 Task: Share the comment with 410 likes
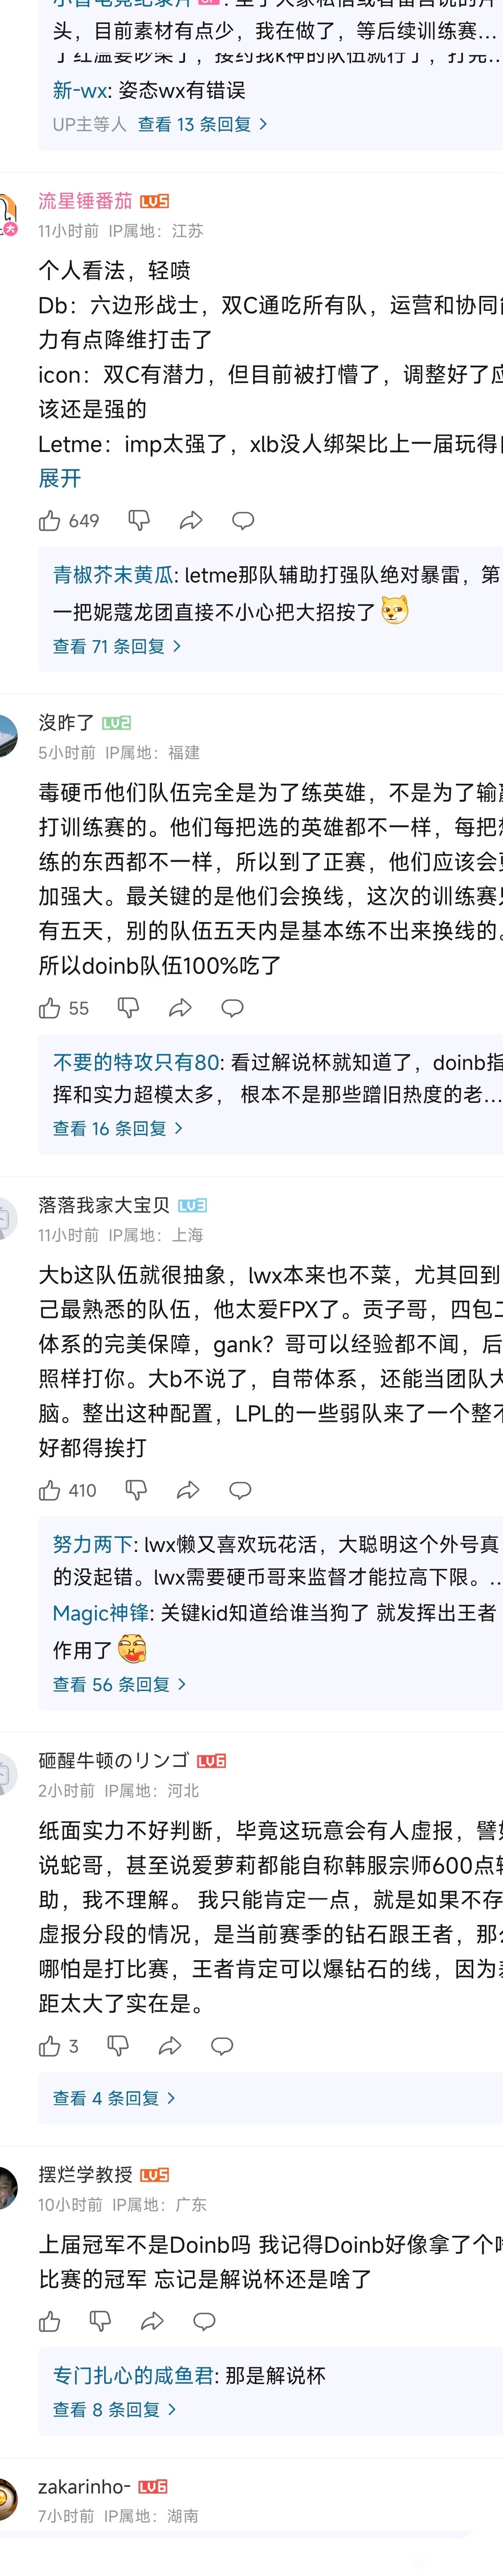pyautogui.click(x=188, y=1490)
